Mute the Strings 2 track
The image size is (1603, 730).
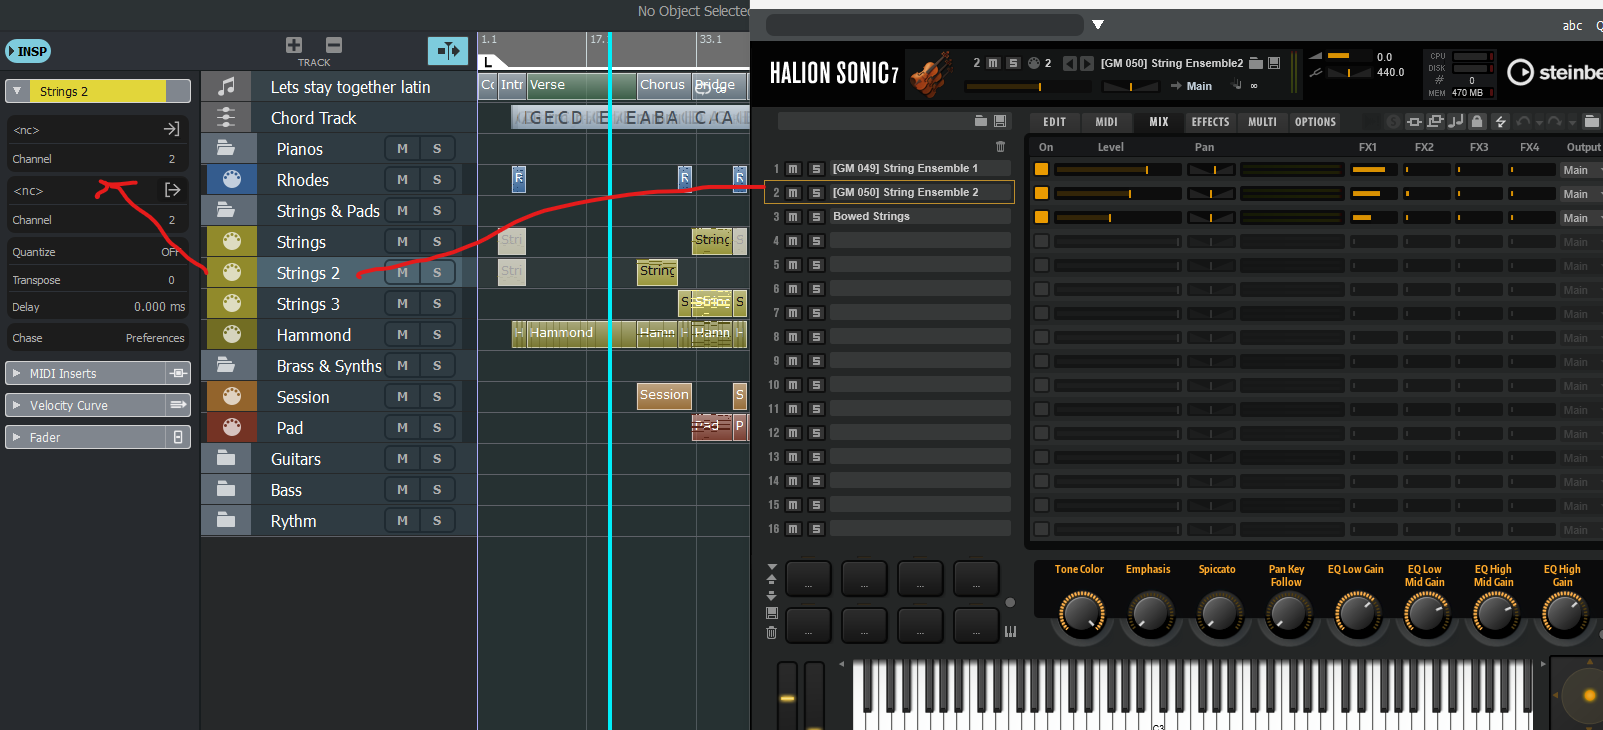(402, 273)
